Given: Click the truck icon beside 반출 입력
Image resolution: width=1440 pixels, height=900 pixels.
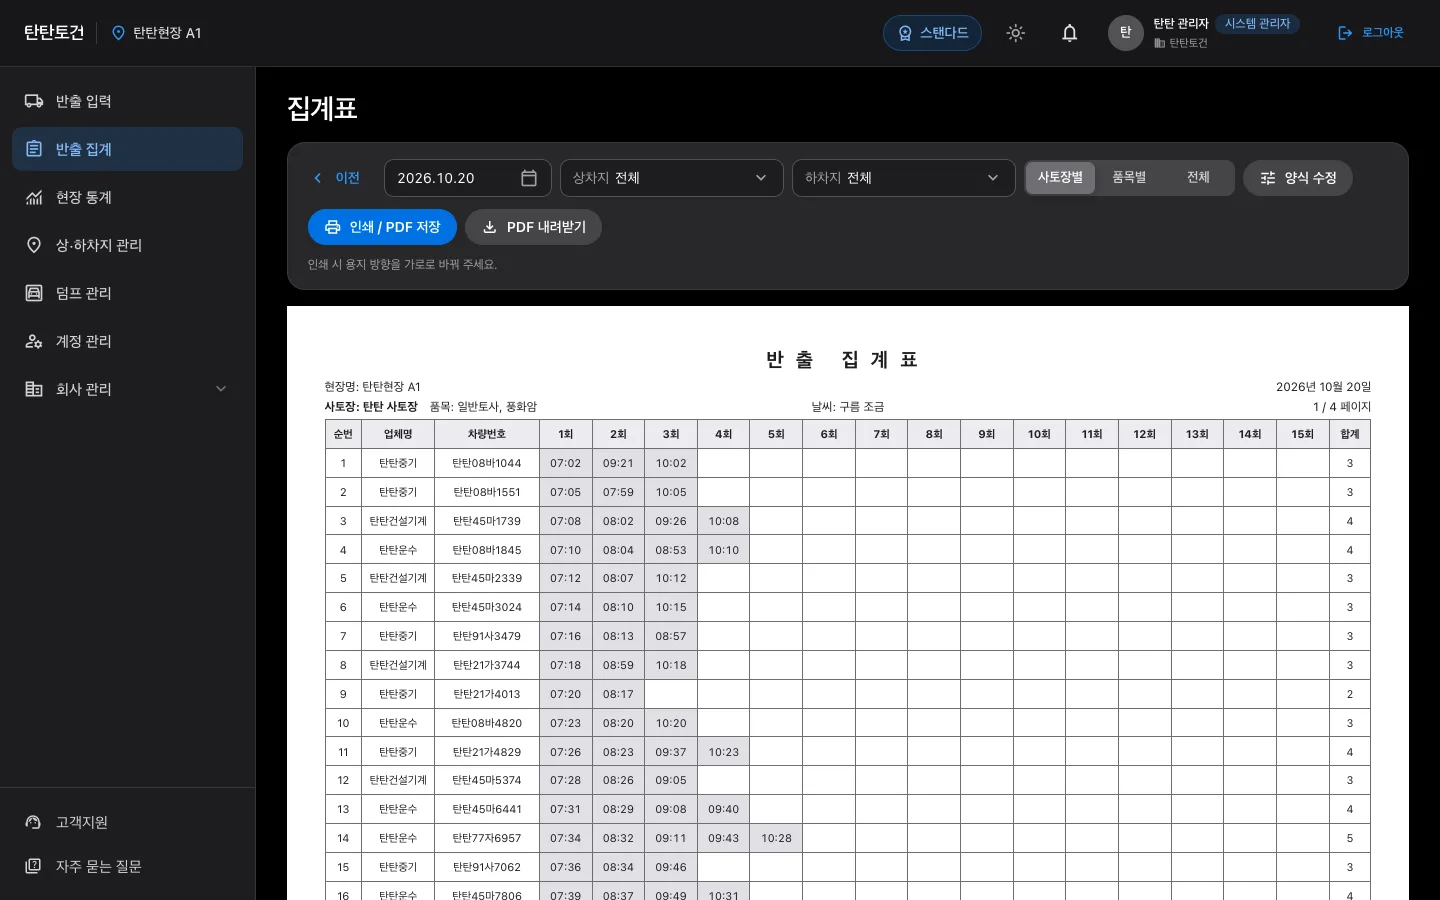Looking at the screenshot, I should point(34,101).
